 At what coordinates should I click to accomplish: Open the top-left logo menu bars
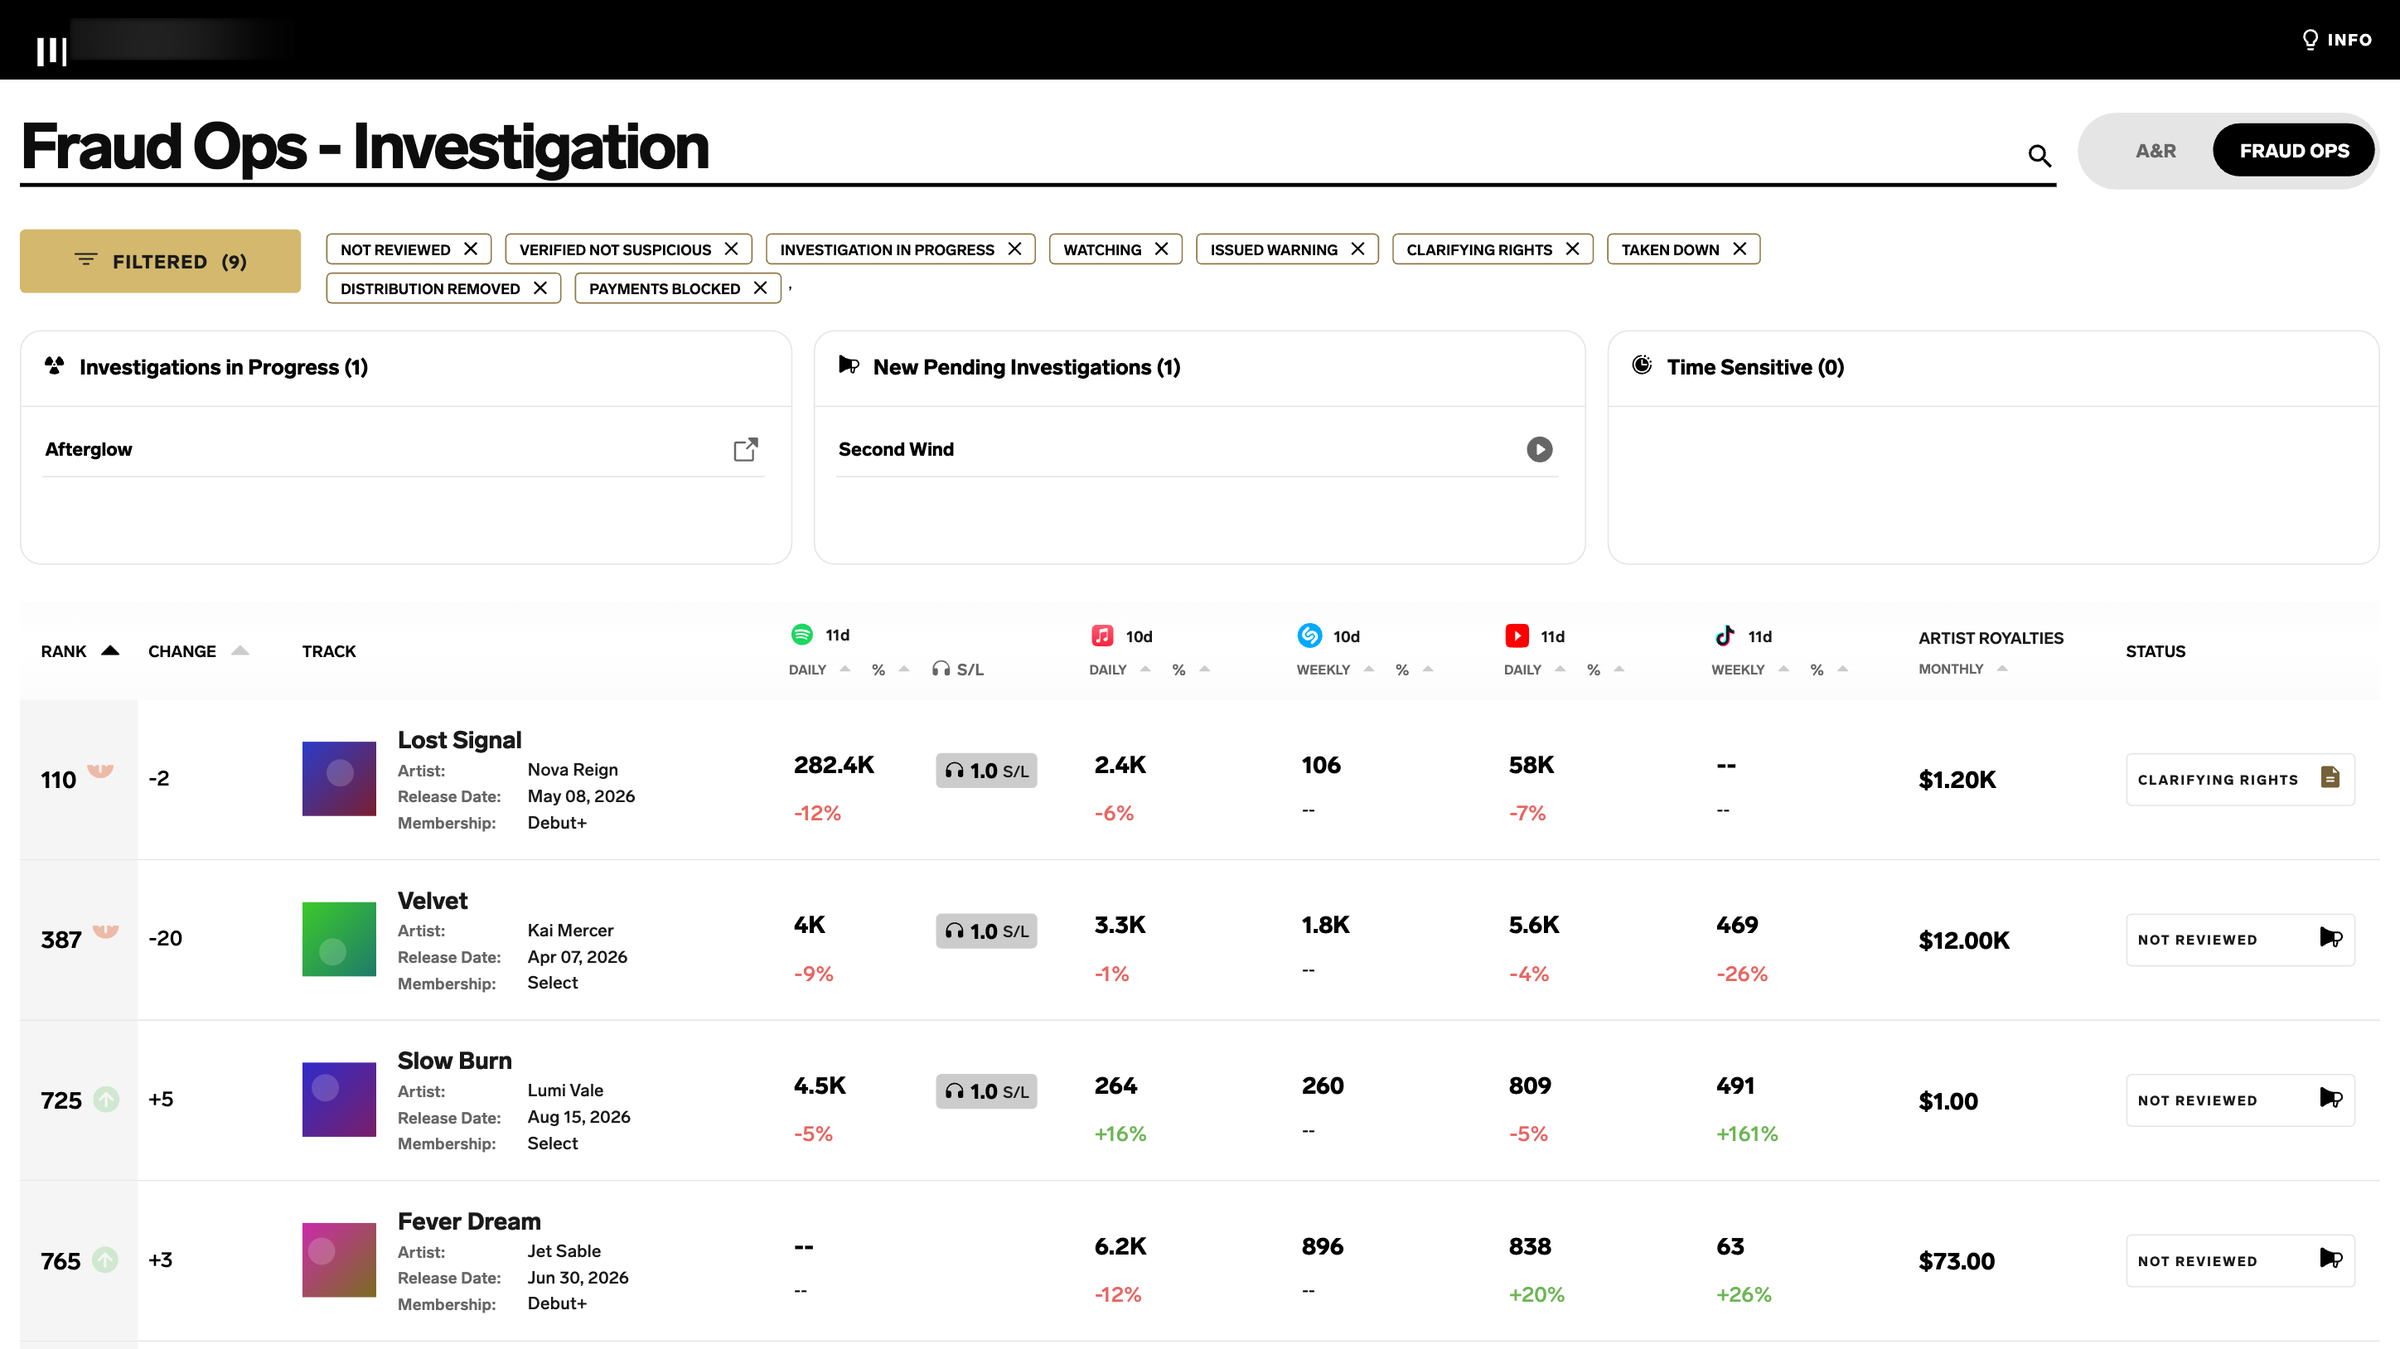(51, 51)
